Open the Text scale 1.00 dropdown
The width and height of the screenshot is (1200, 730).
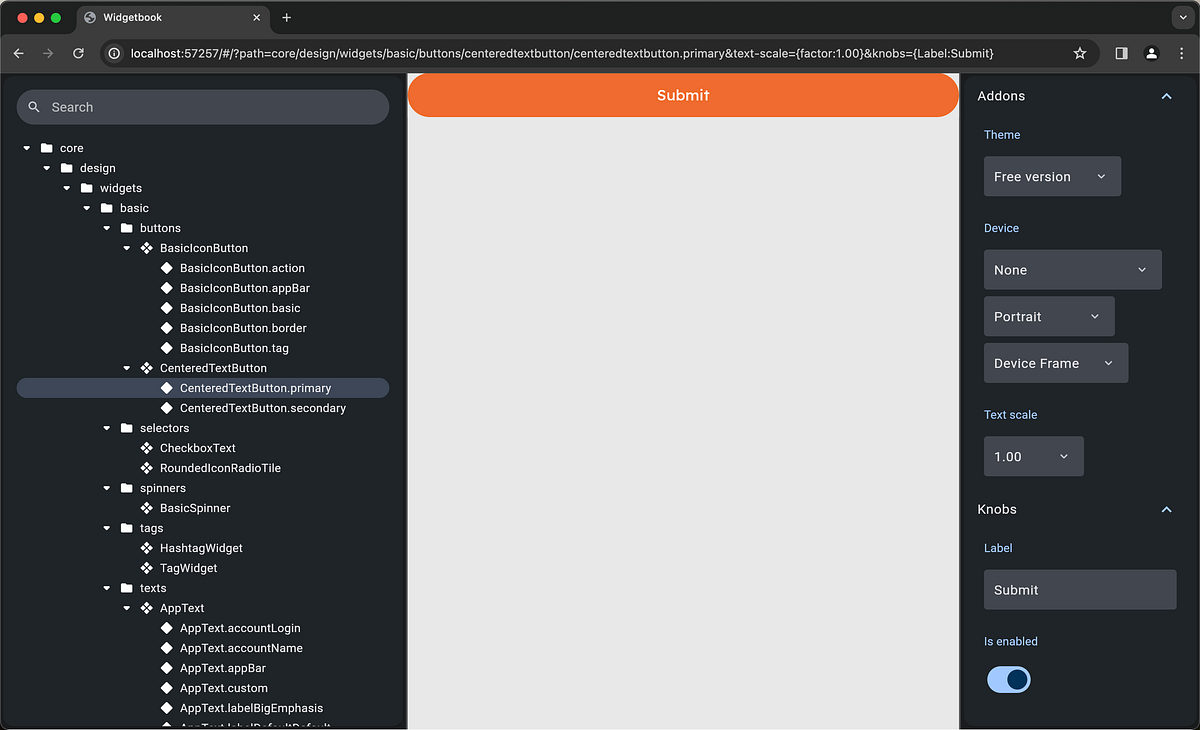(1034, 456)
